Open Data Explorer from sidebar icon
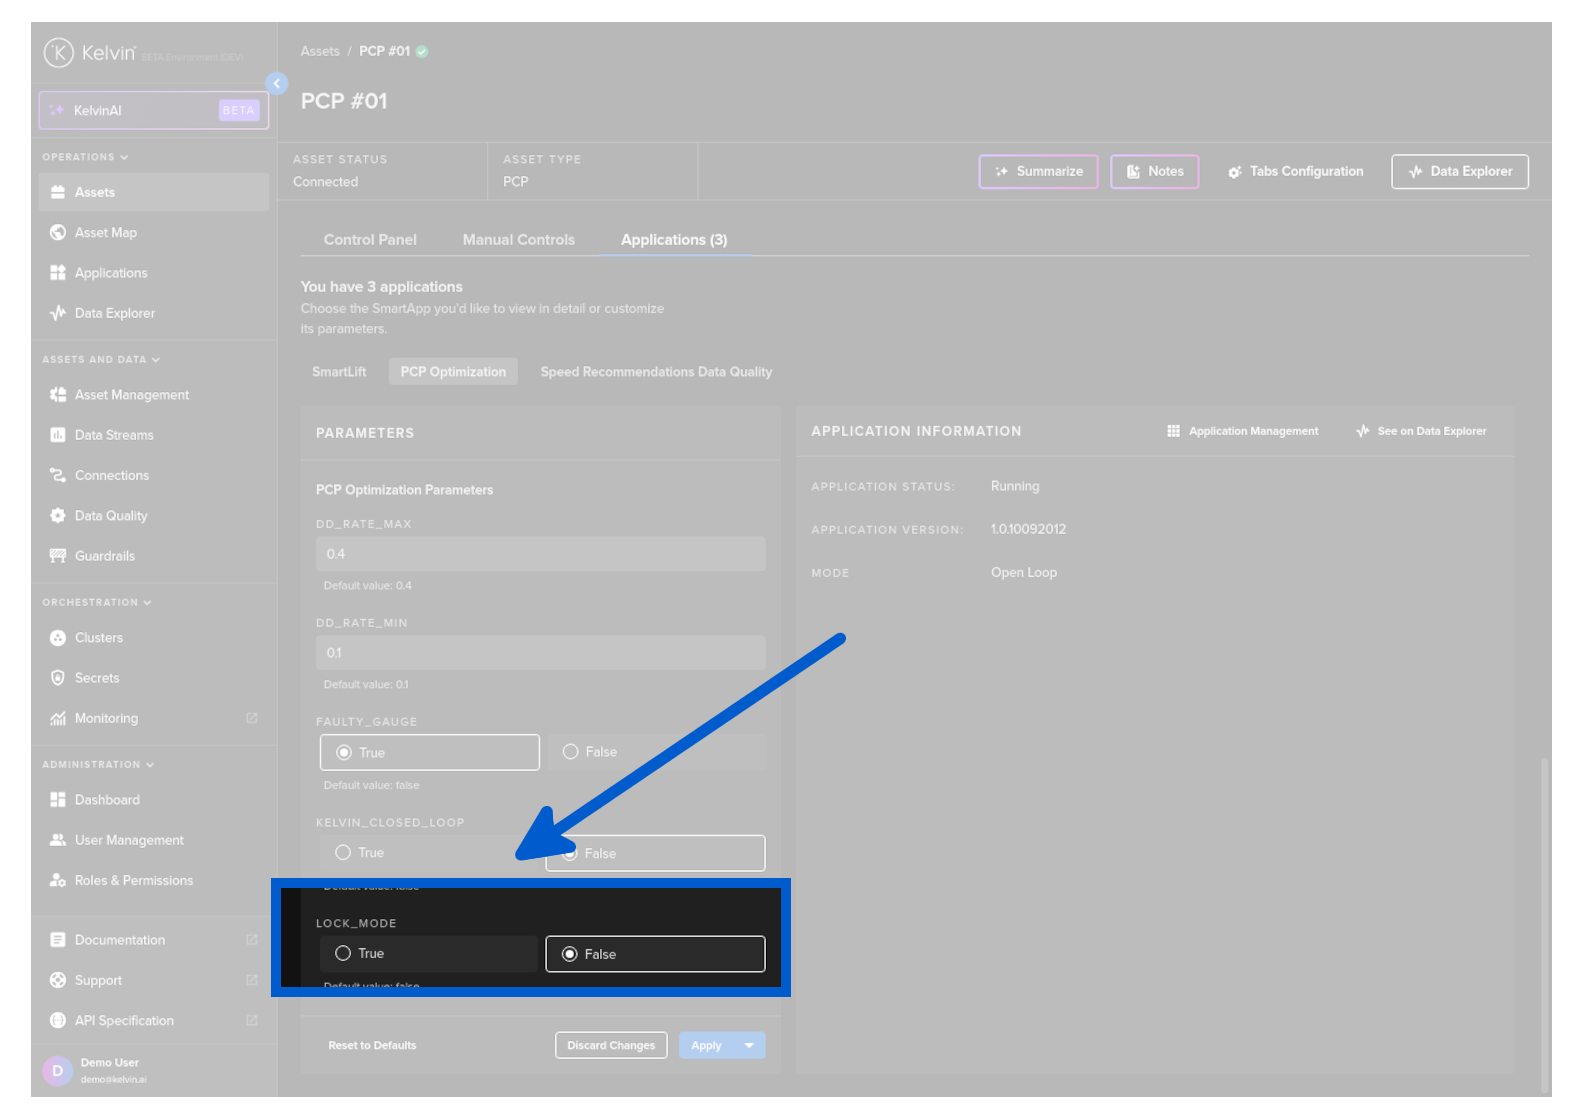This screenshot has height=1120, width=1584. (x=58, y=313)
